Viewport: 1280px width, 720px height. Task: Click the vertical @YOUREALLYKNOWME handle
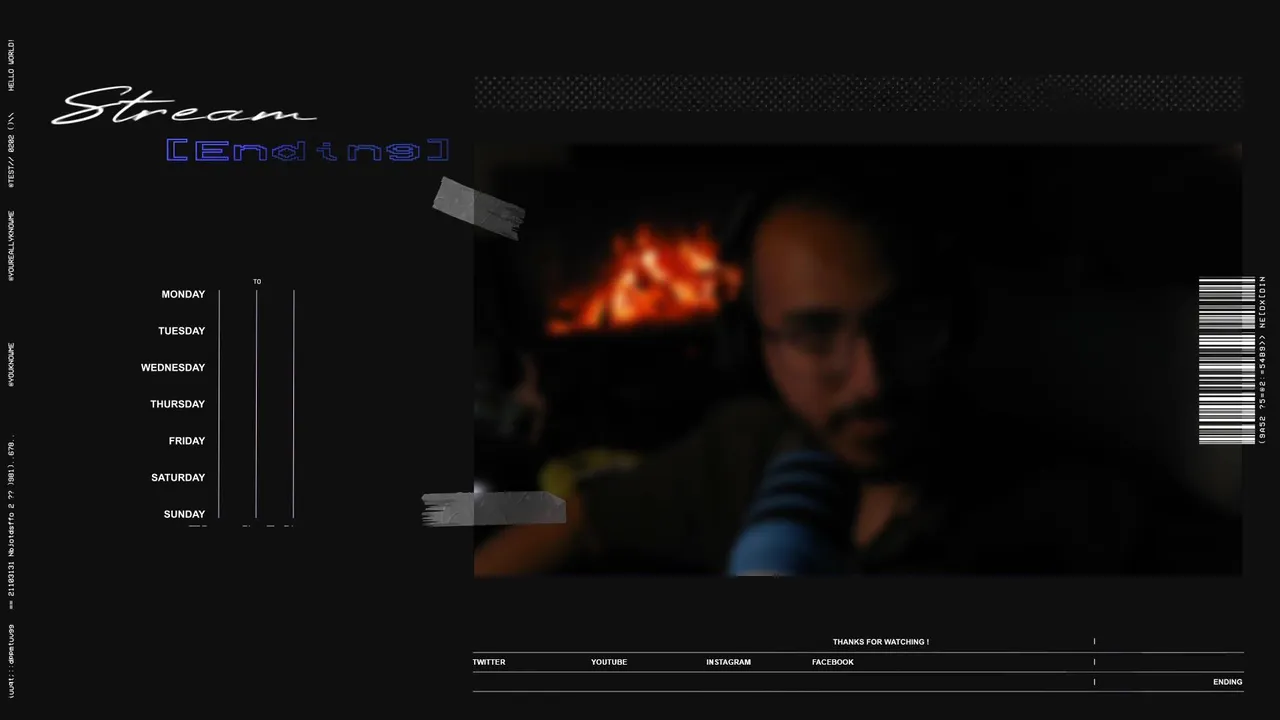[x=12, y=245]
